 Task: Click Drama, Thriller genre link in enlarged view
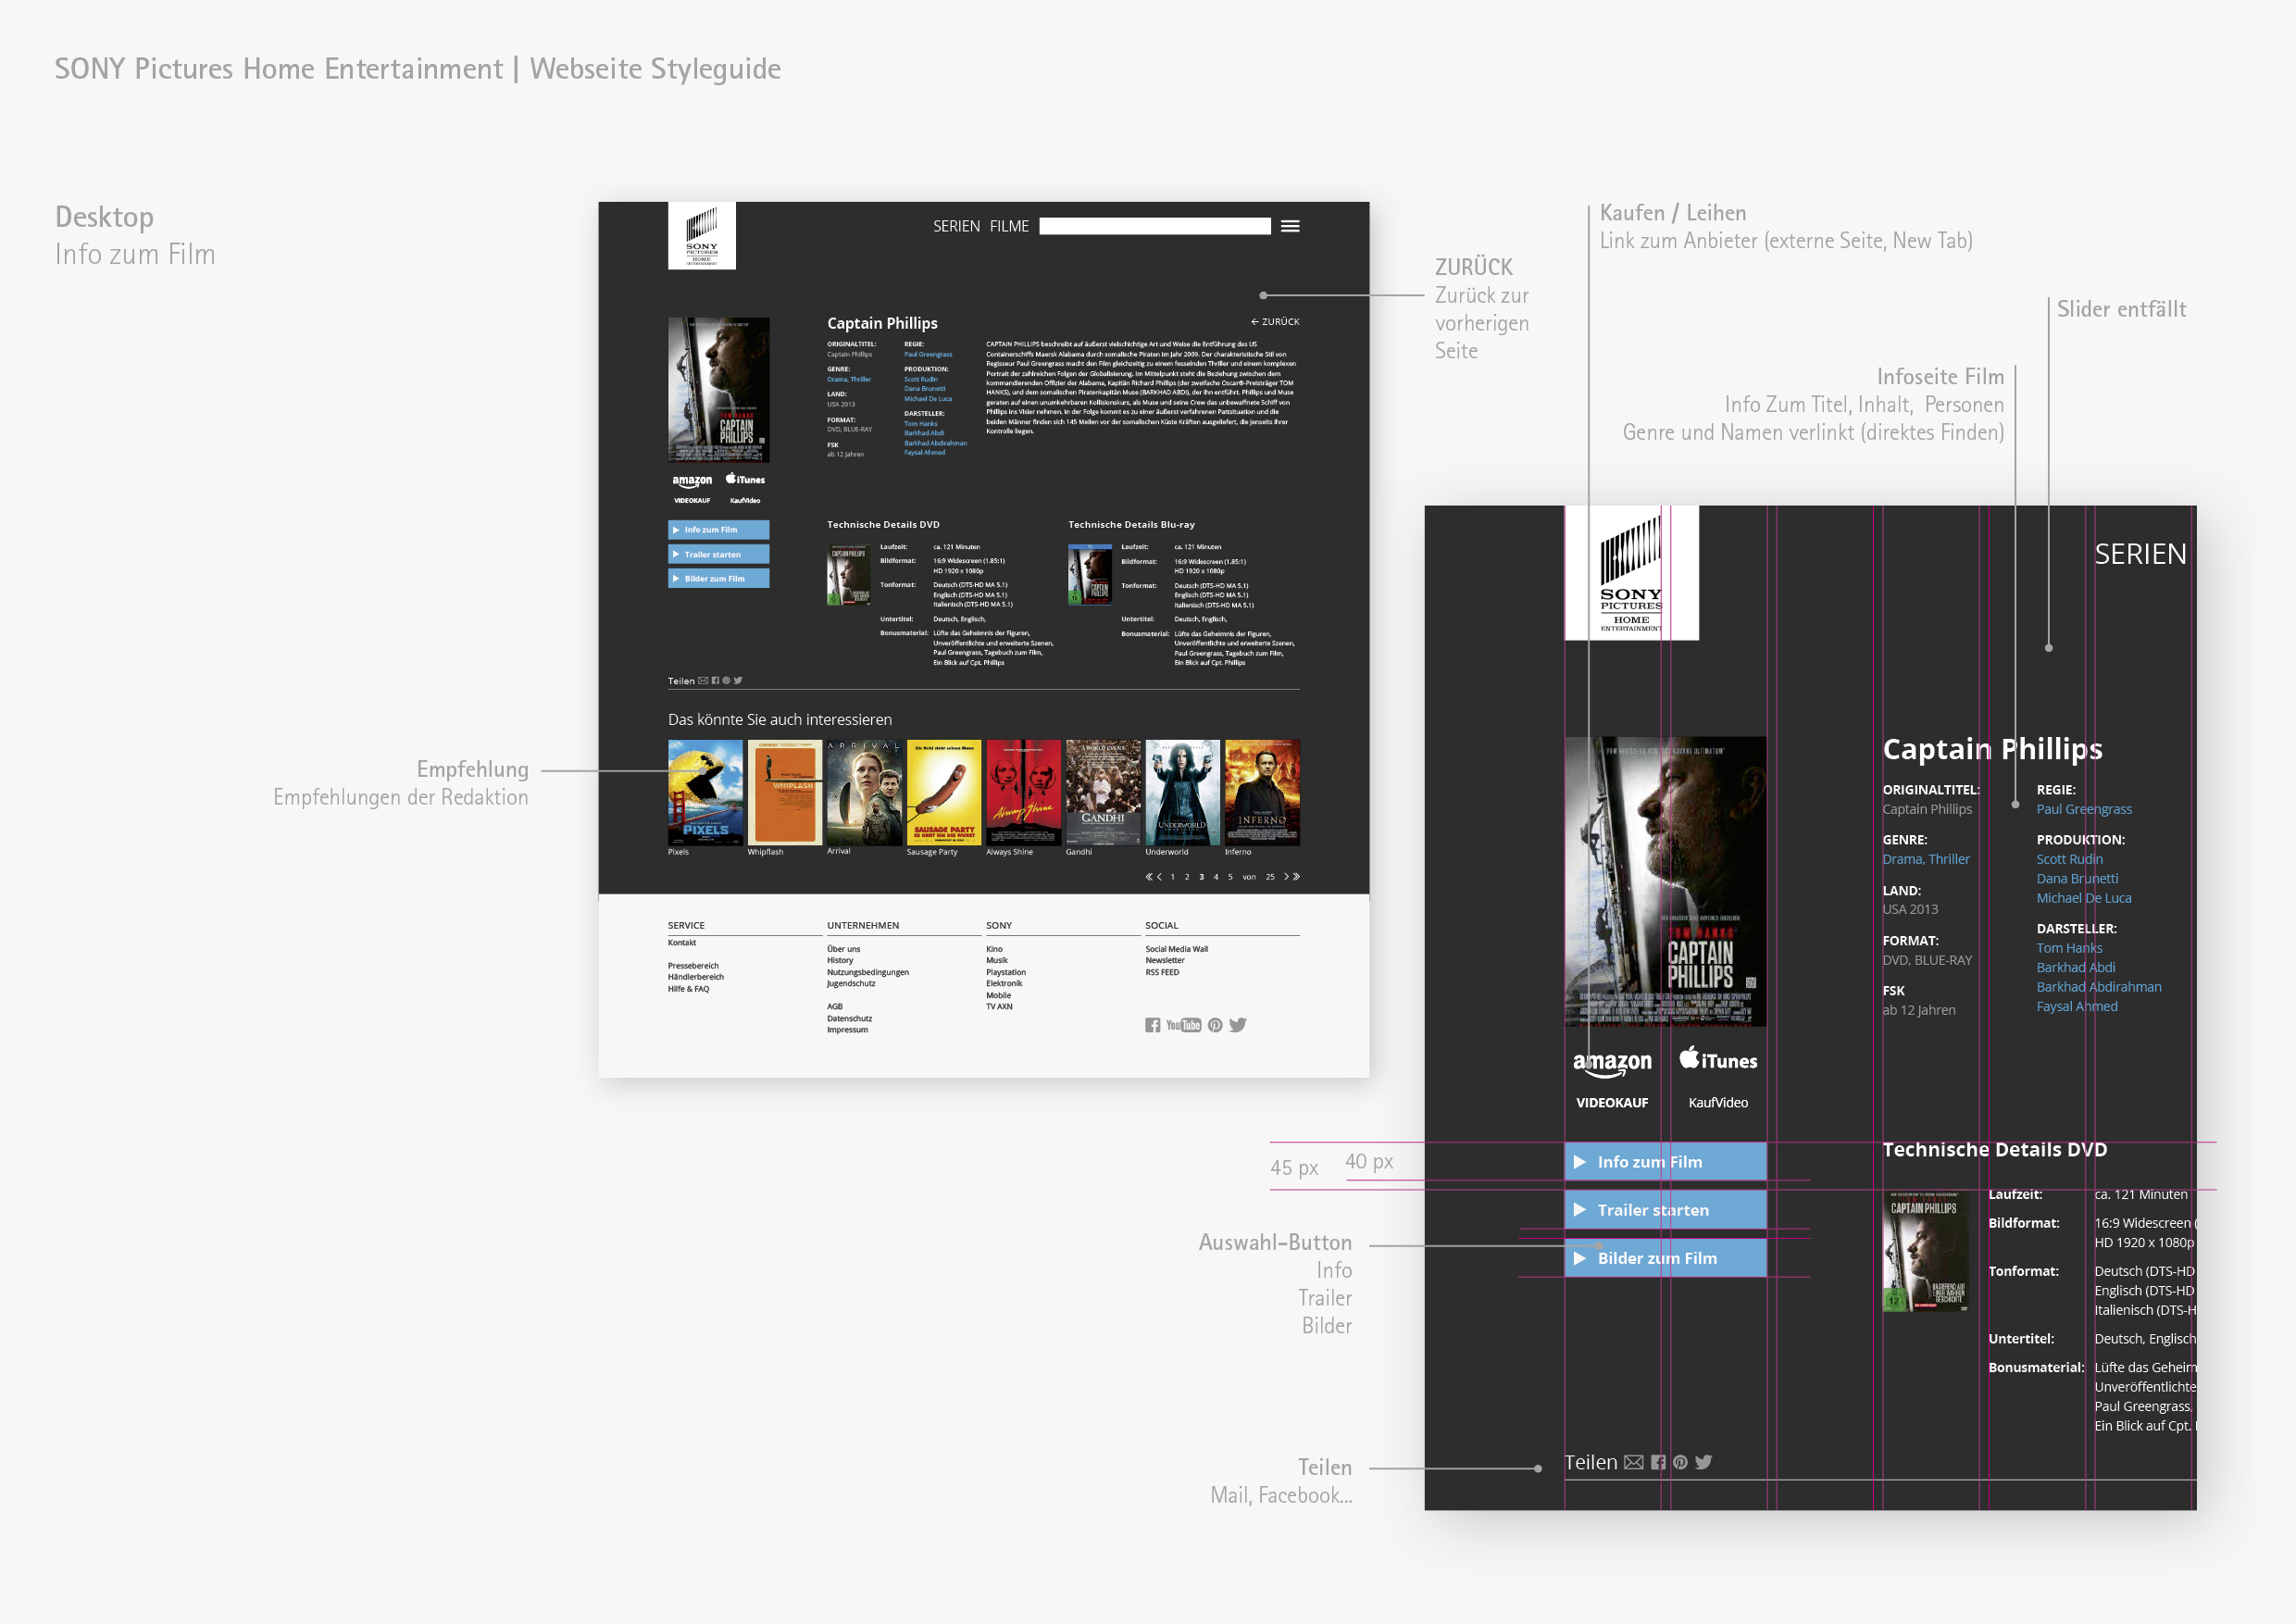(1926, 859)
